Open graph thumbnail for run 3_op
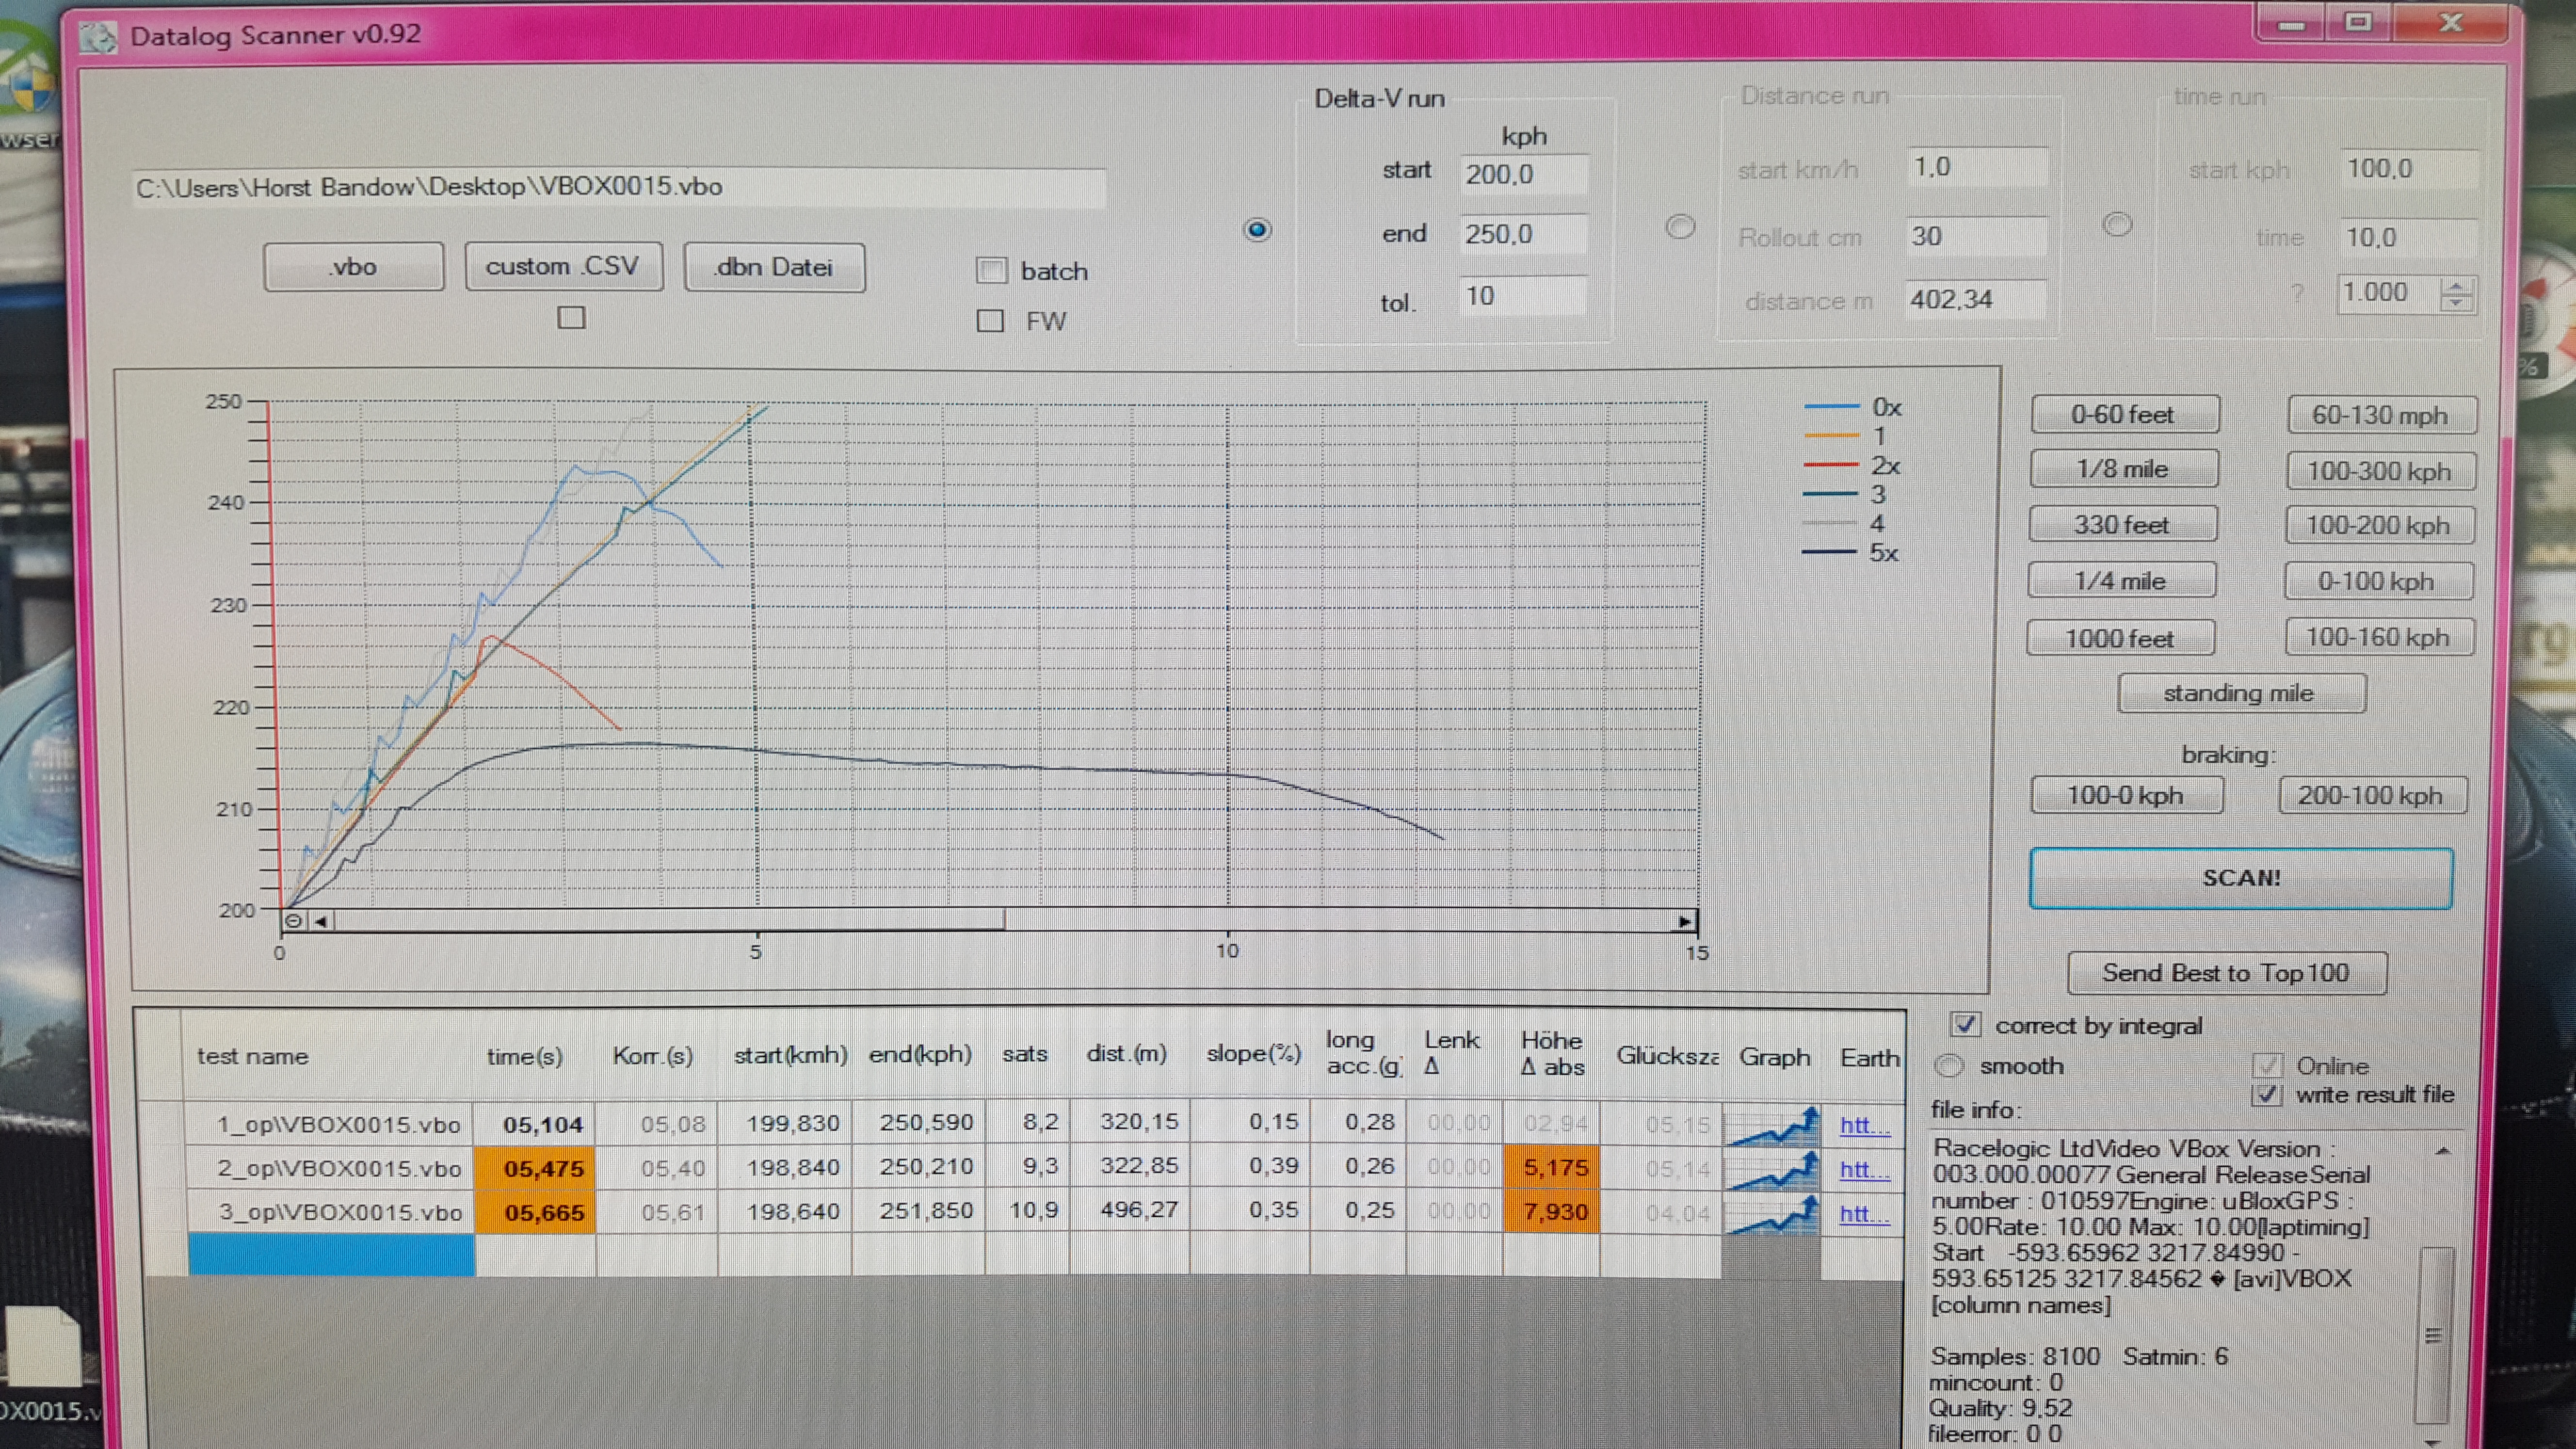2576x1449 pixels. click(1772, 1214)
